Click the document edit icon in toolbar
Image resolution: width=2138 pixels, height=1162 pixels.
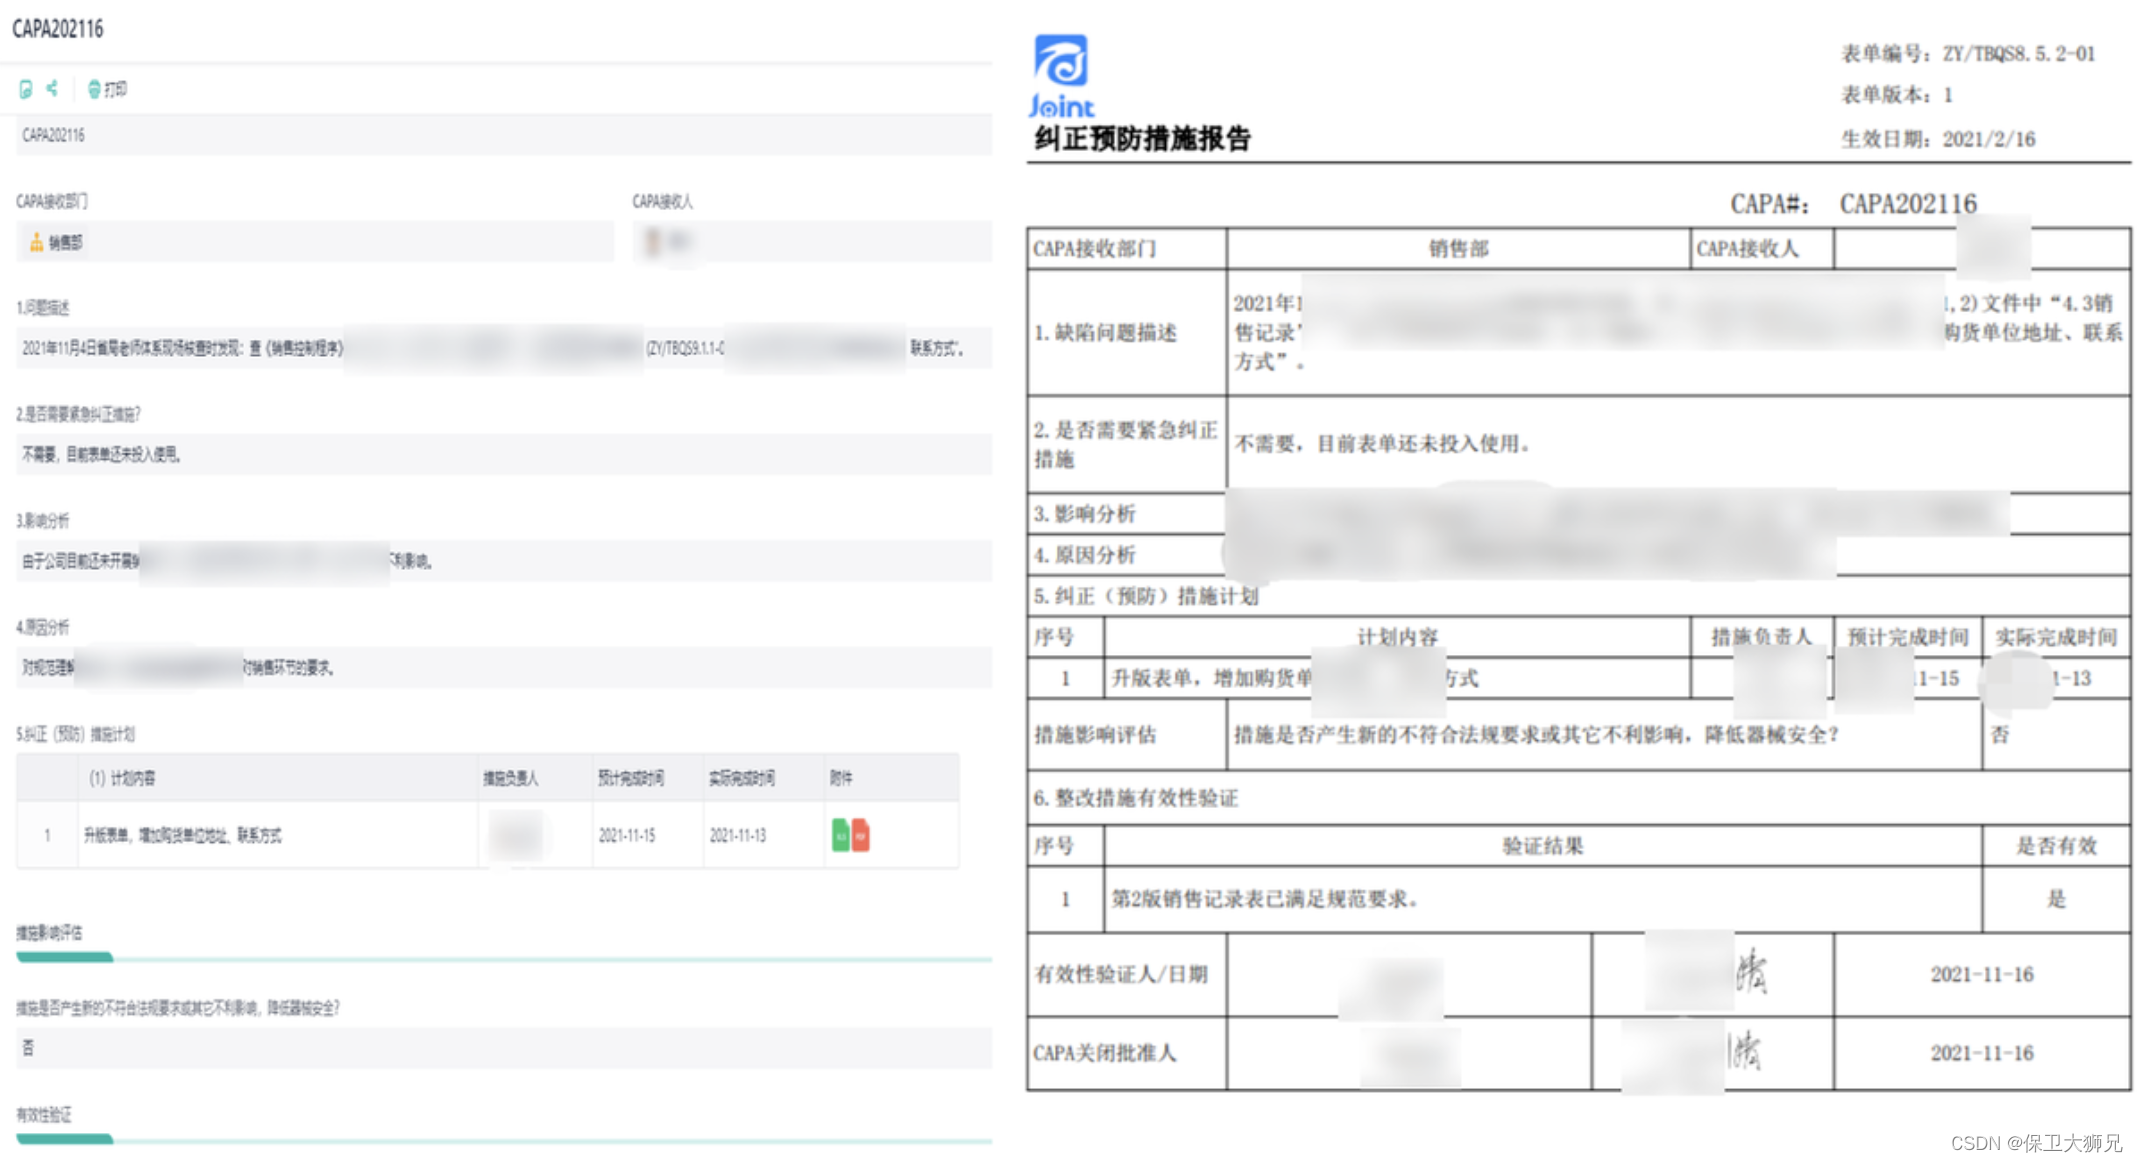point(26,89)
